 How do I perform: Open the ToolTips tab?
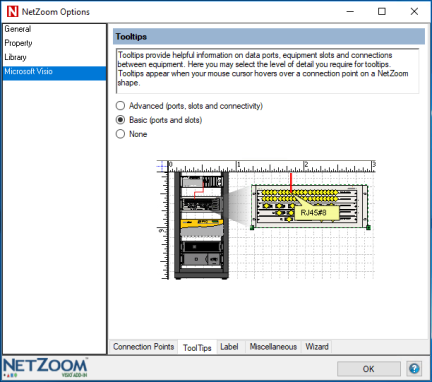pos(197,348)
